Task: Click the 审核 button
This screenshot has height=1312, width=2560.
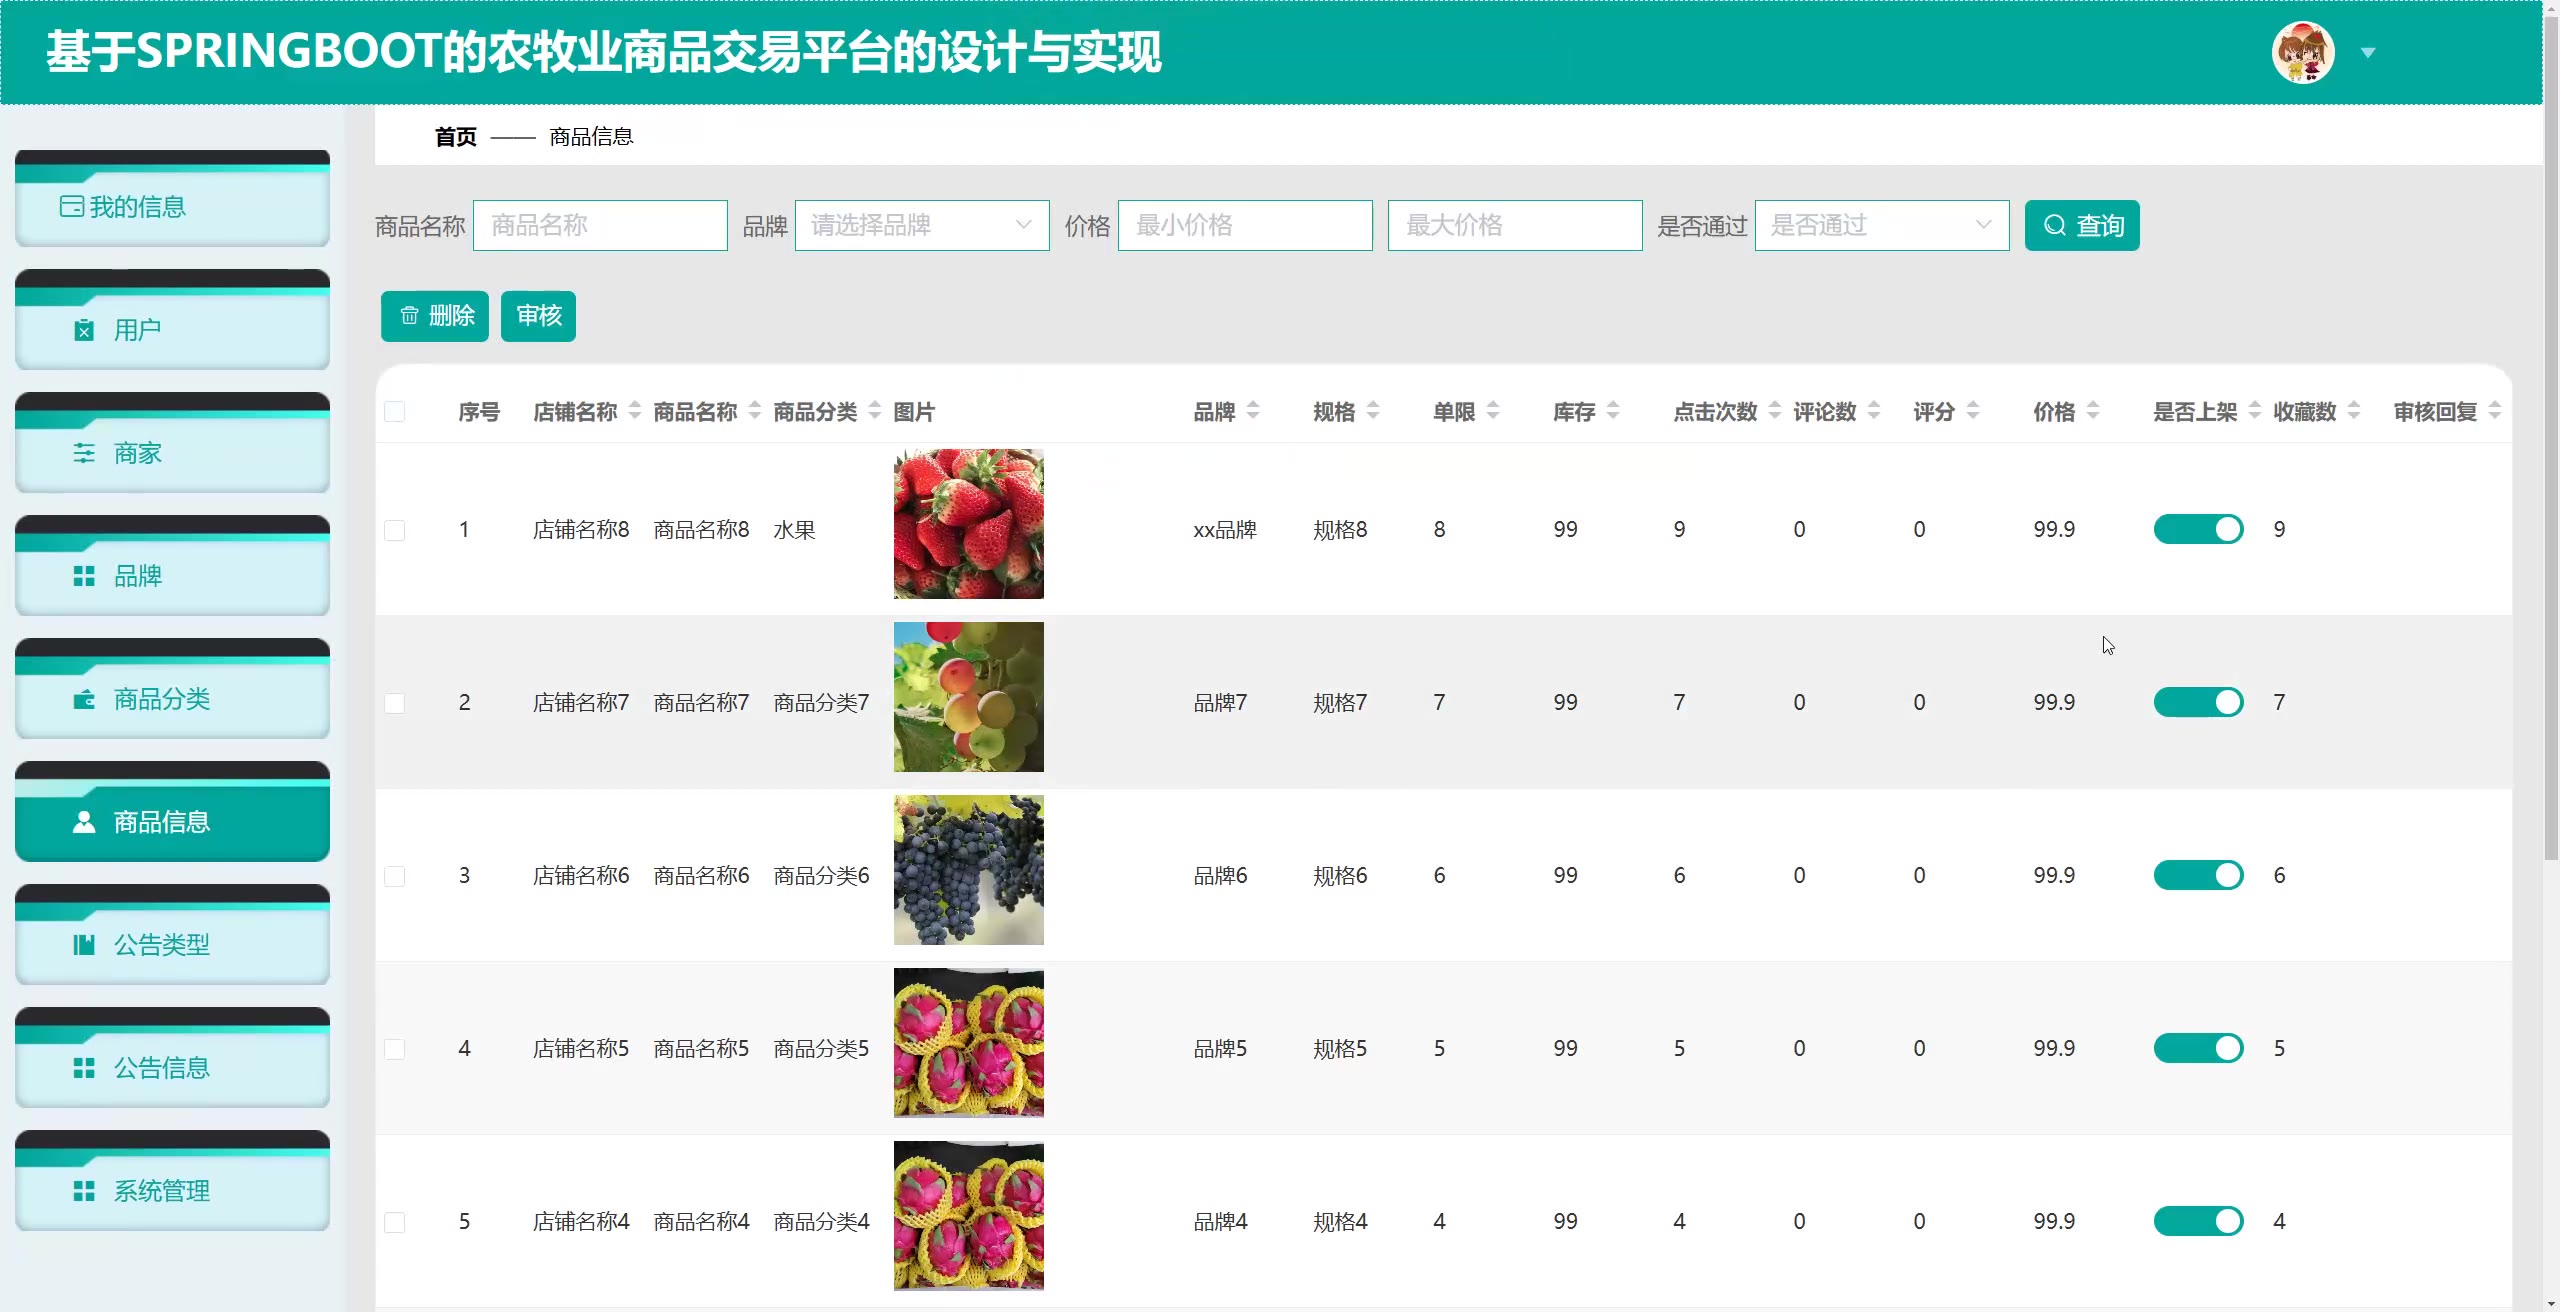Action: click(538, 316)
